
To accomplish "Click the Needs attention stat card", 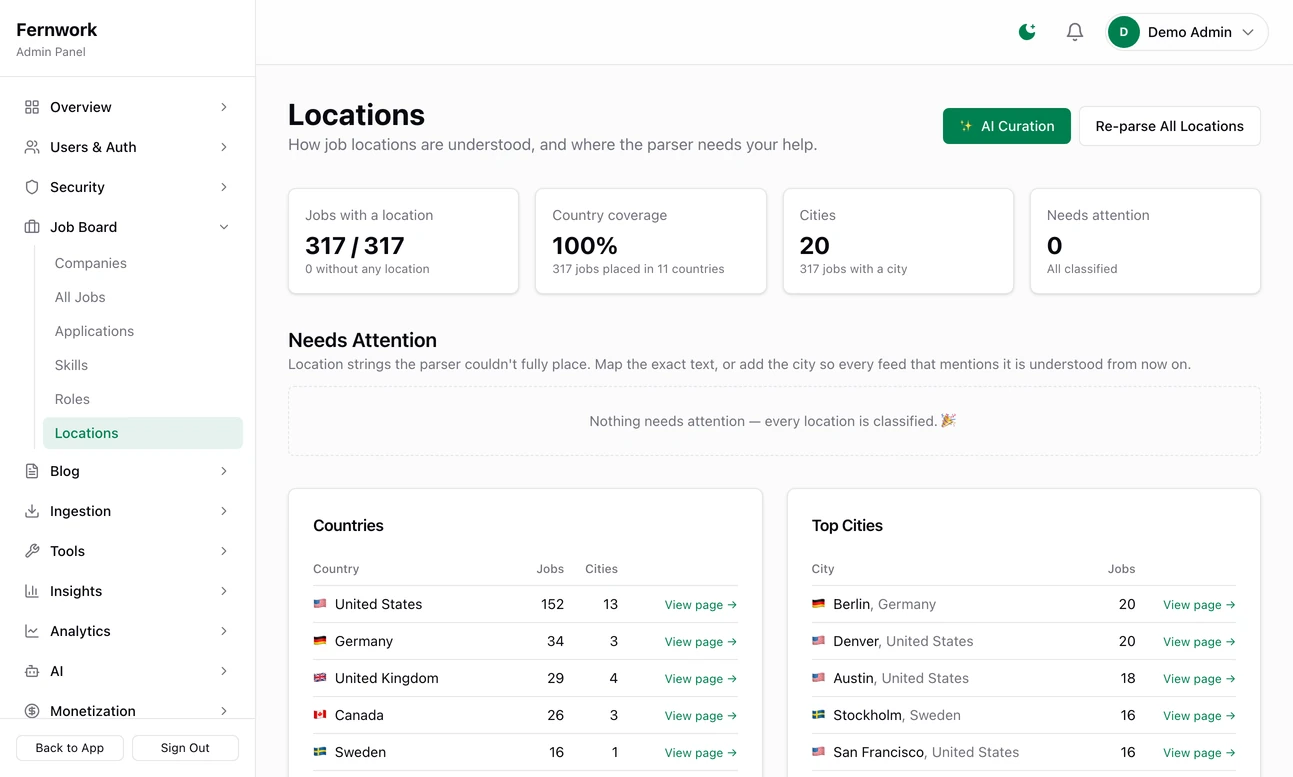I will [x=1145, y=241].
